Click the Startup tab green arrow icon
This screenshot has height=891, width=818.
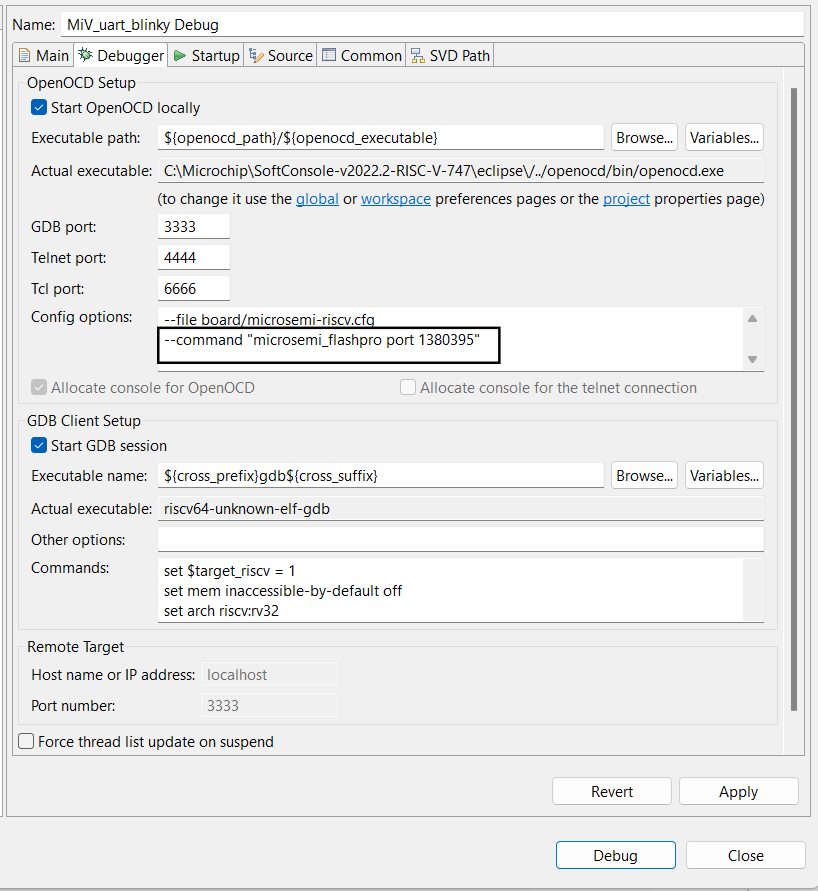point(180,56)
